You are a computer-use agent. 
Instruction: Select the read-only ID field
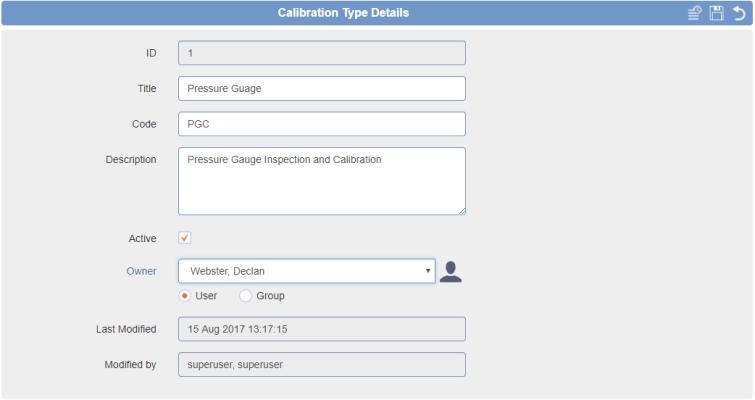tap(322, 53)
